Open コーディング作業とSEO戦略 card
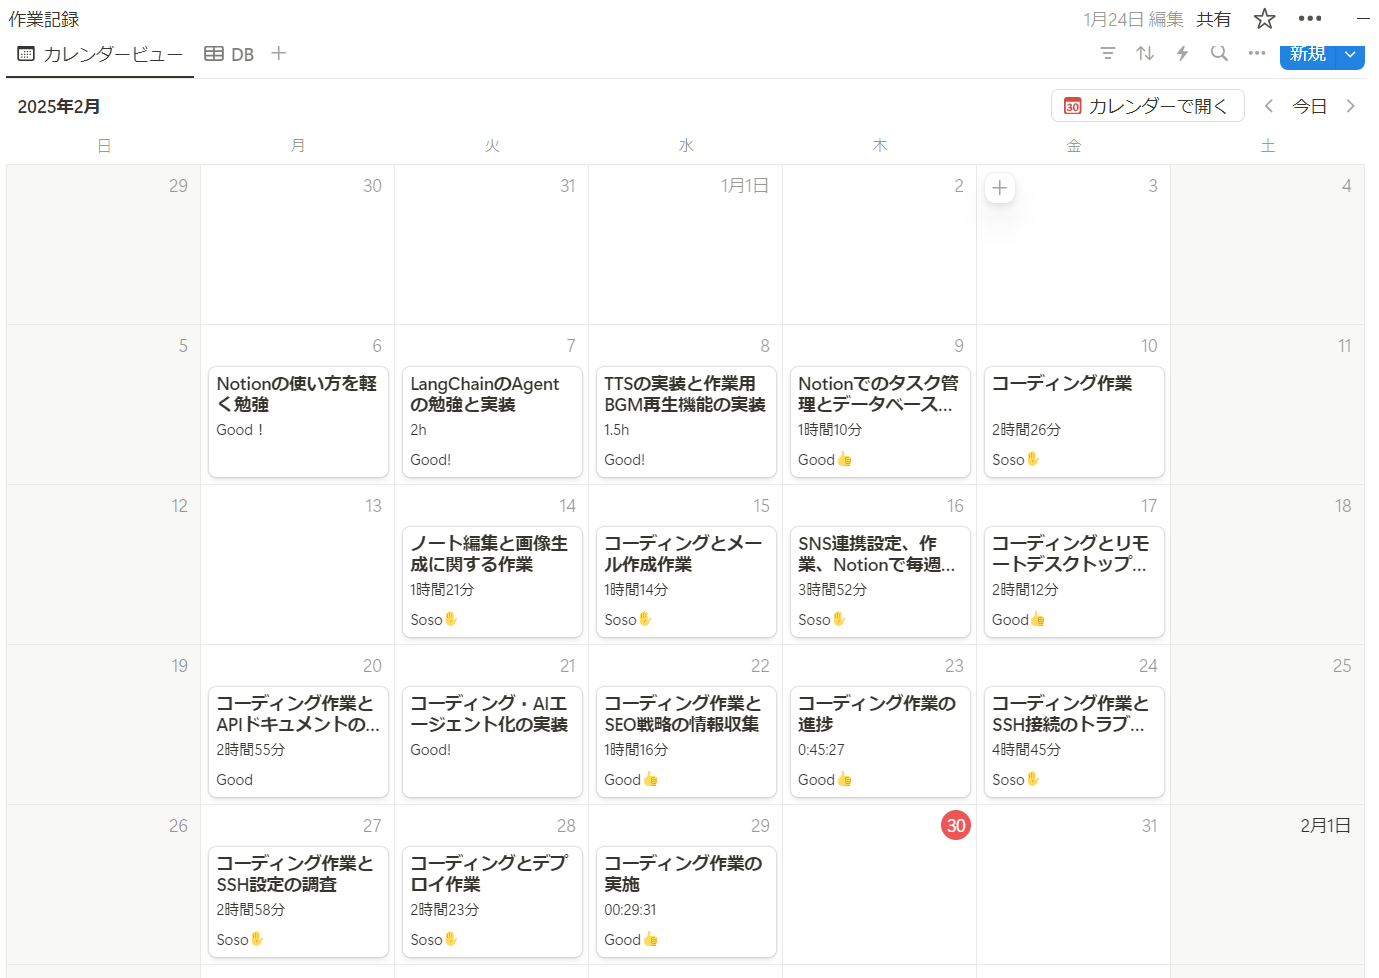 coord(686,742)
